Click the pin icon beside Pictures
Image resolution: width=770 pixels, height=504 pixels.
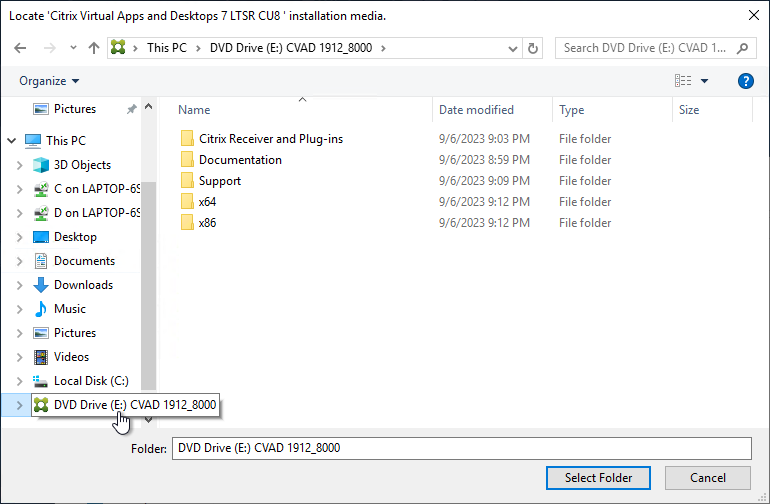click(132, 109)
